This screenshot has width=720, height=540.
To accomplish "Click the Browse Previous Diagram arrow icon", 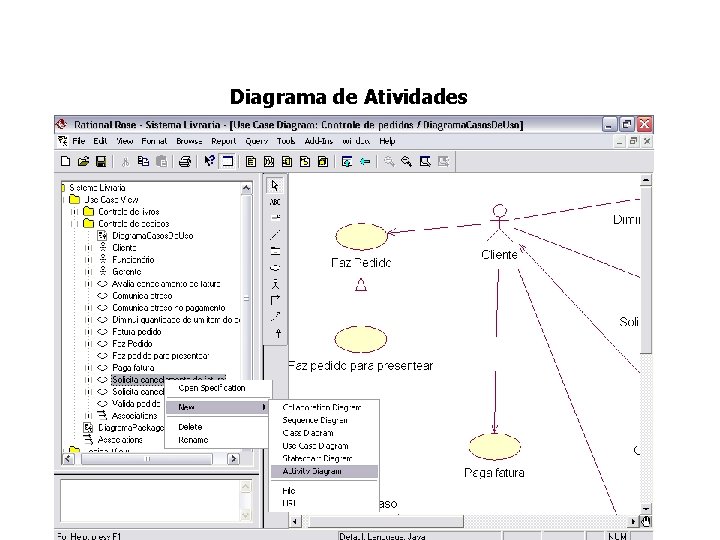I will point(365,162).
